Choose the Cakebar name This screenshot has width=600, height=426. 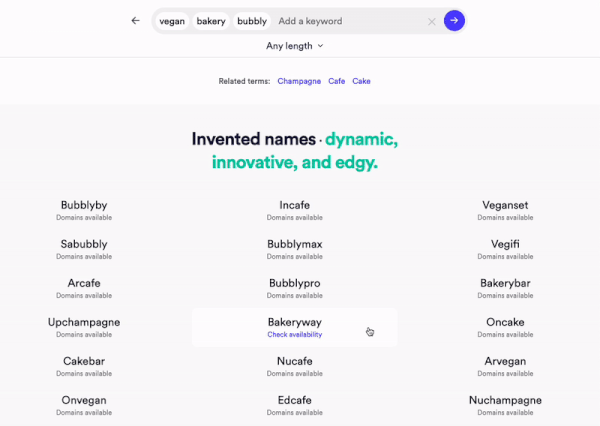[x=84, y=361]
